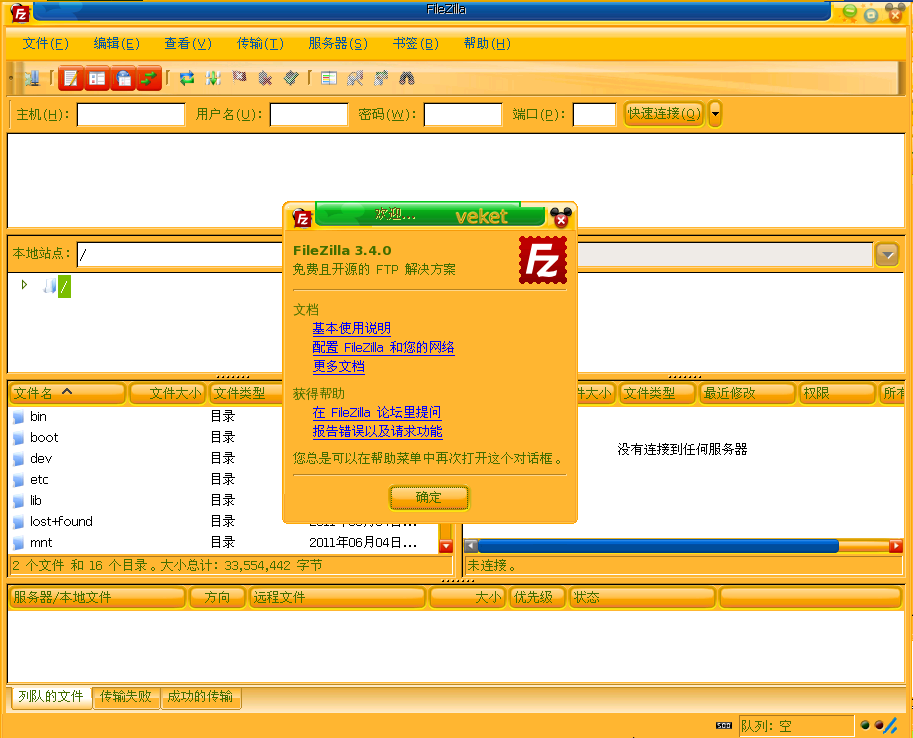This screenshot has width=913, height=738.
Task: Toggle processing of the transfer queue
Action: tap(213, 78)
